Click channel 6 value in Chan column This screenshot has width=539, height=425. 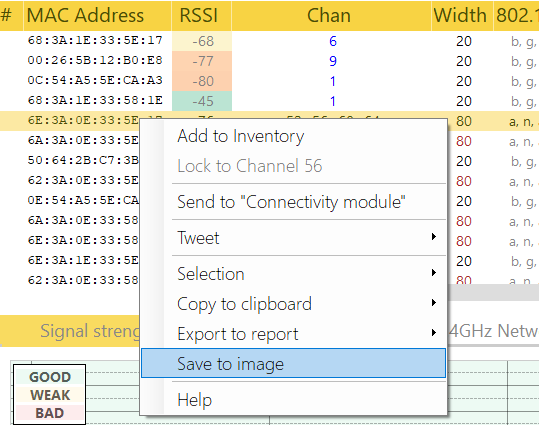(333, 41)
